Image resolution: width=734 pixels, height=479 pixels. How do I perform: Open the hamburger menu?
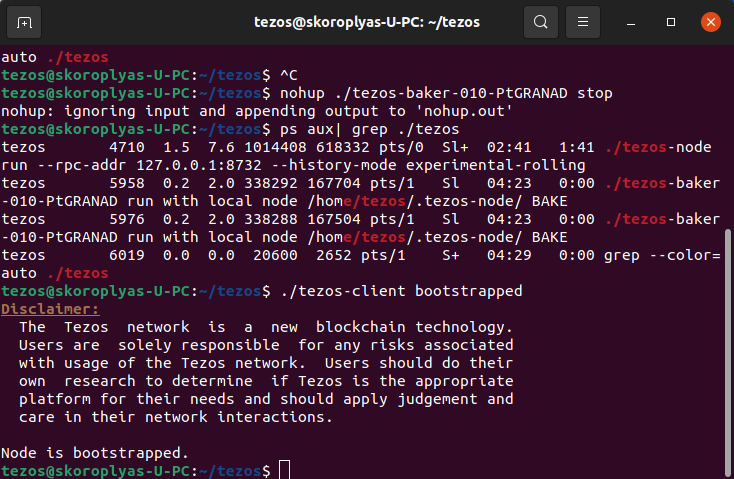pos(583,22)
